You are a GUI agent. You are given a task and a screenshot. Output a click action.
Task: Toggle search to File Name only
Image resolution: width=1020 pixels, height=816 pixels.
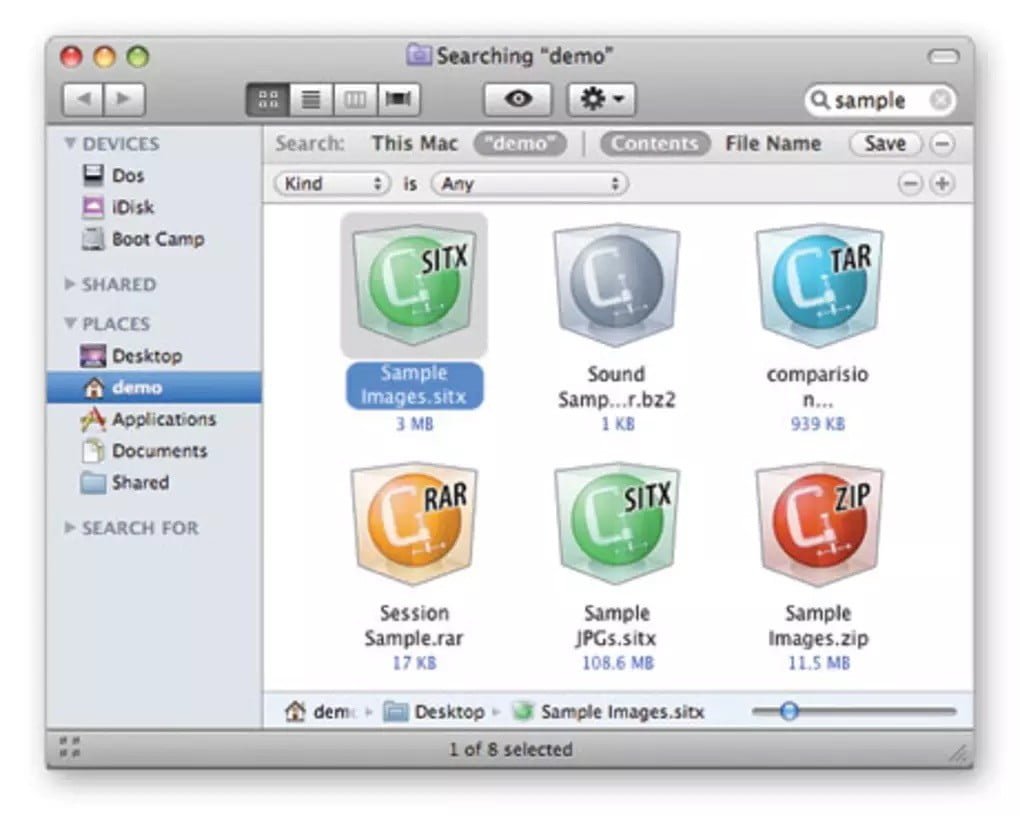pyautogui.click(x=773, y=144)
